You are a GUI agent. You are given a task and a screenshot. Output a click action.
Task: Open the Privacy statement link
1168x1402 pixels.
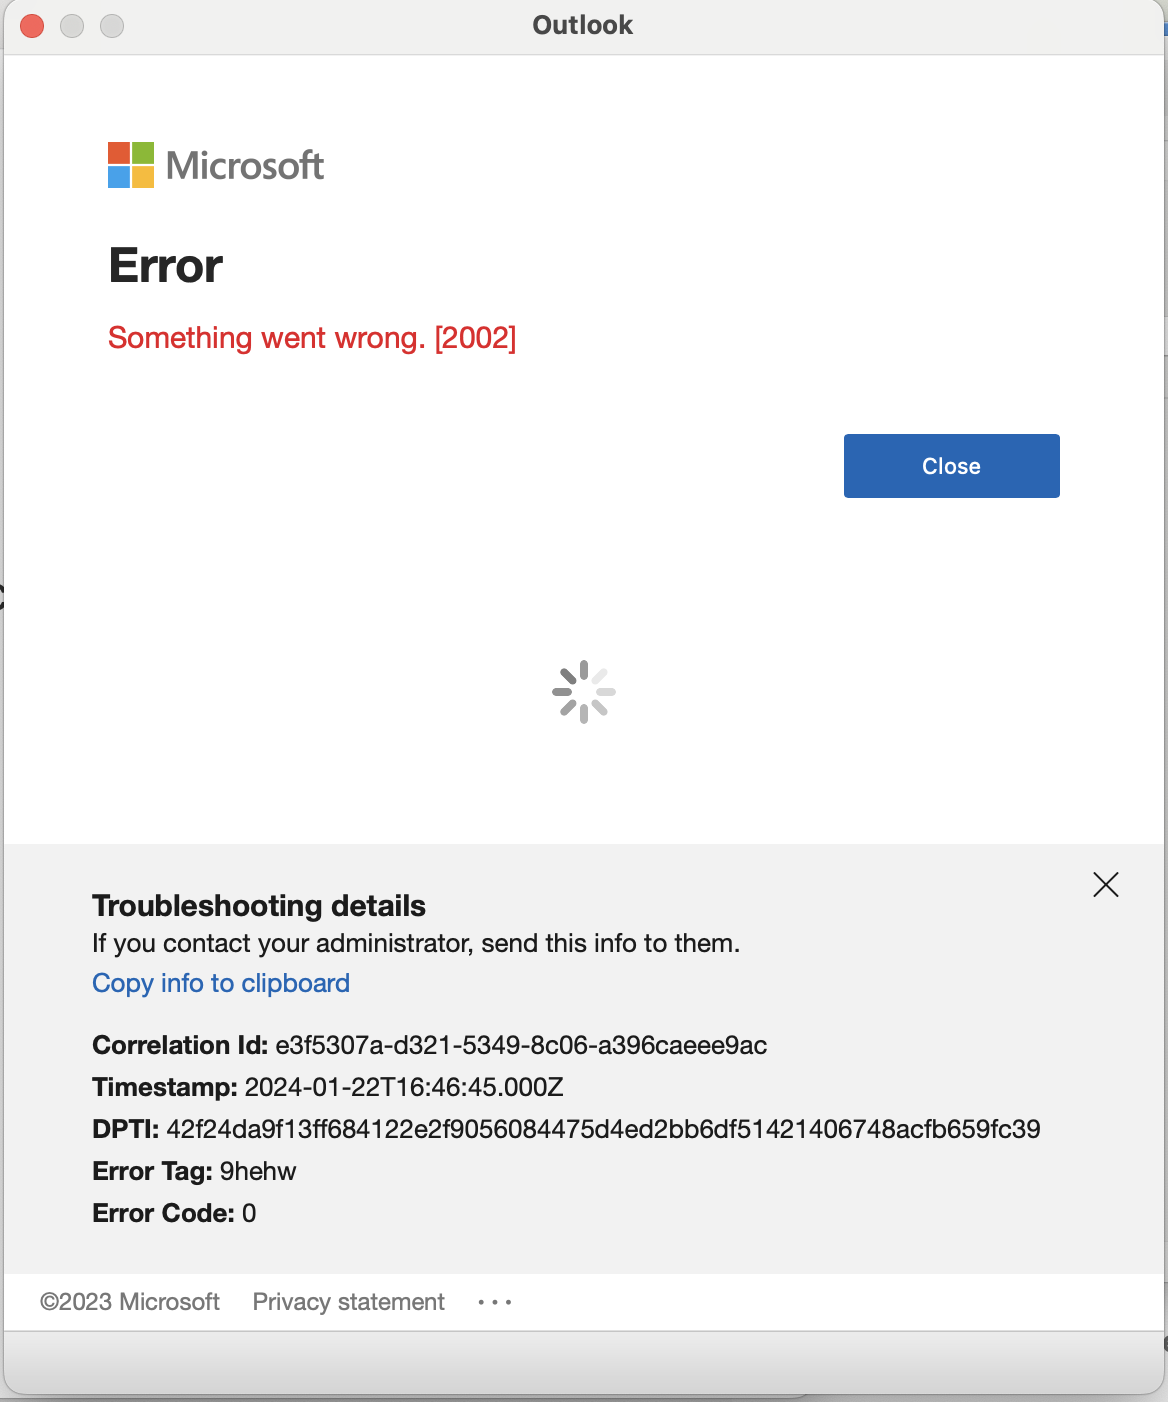pos(348,1301)
